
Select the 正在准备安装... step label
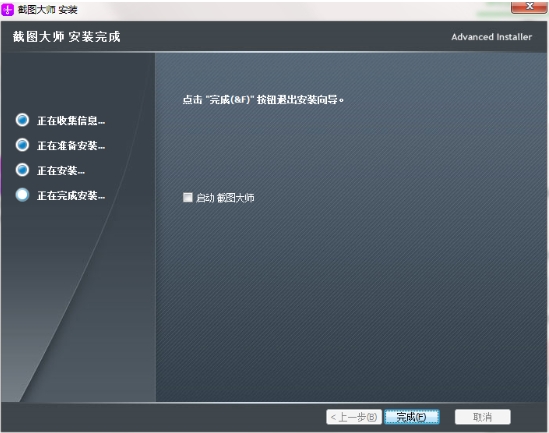(71, 146)
